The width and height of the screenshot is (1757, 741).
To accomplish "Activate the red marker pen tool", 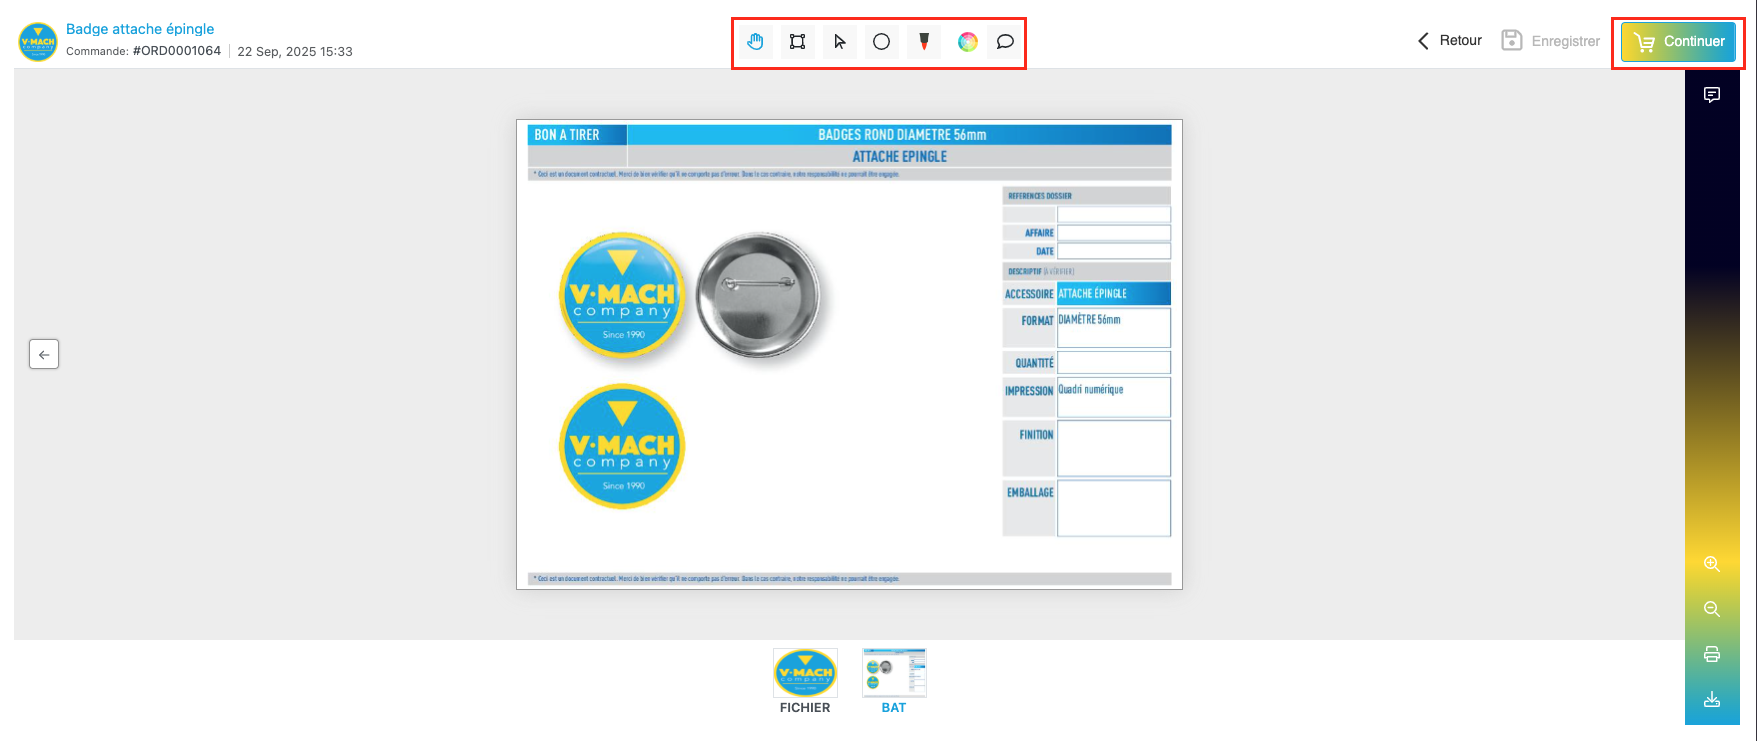I will pyautogui.click(x=924, y=42).
